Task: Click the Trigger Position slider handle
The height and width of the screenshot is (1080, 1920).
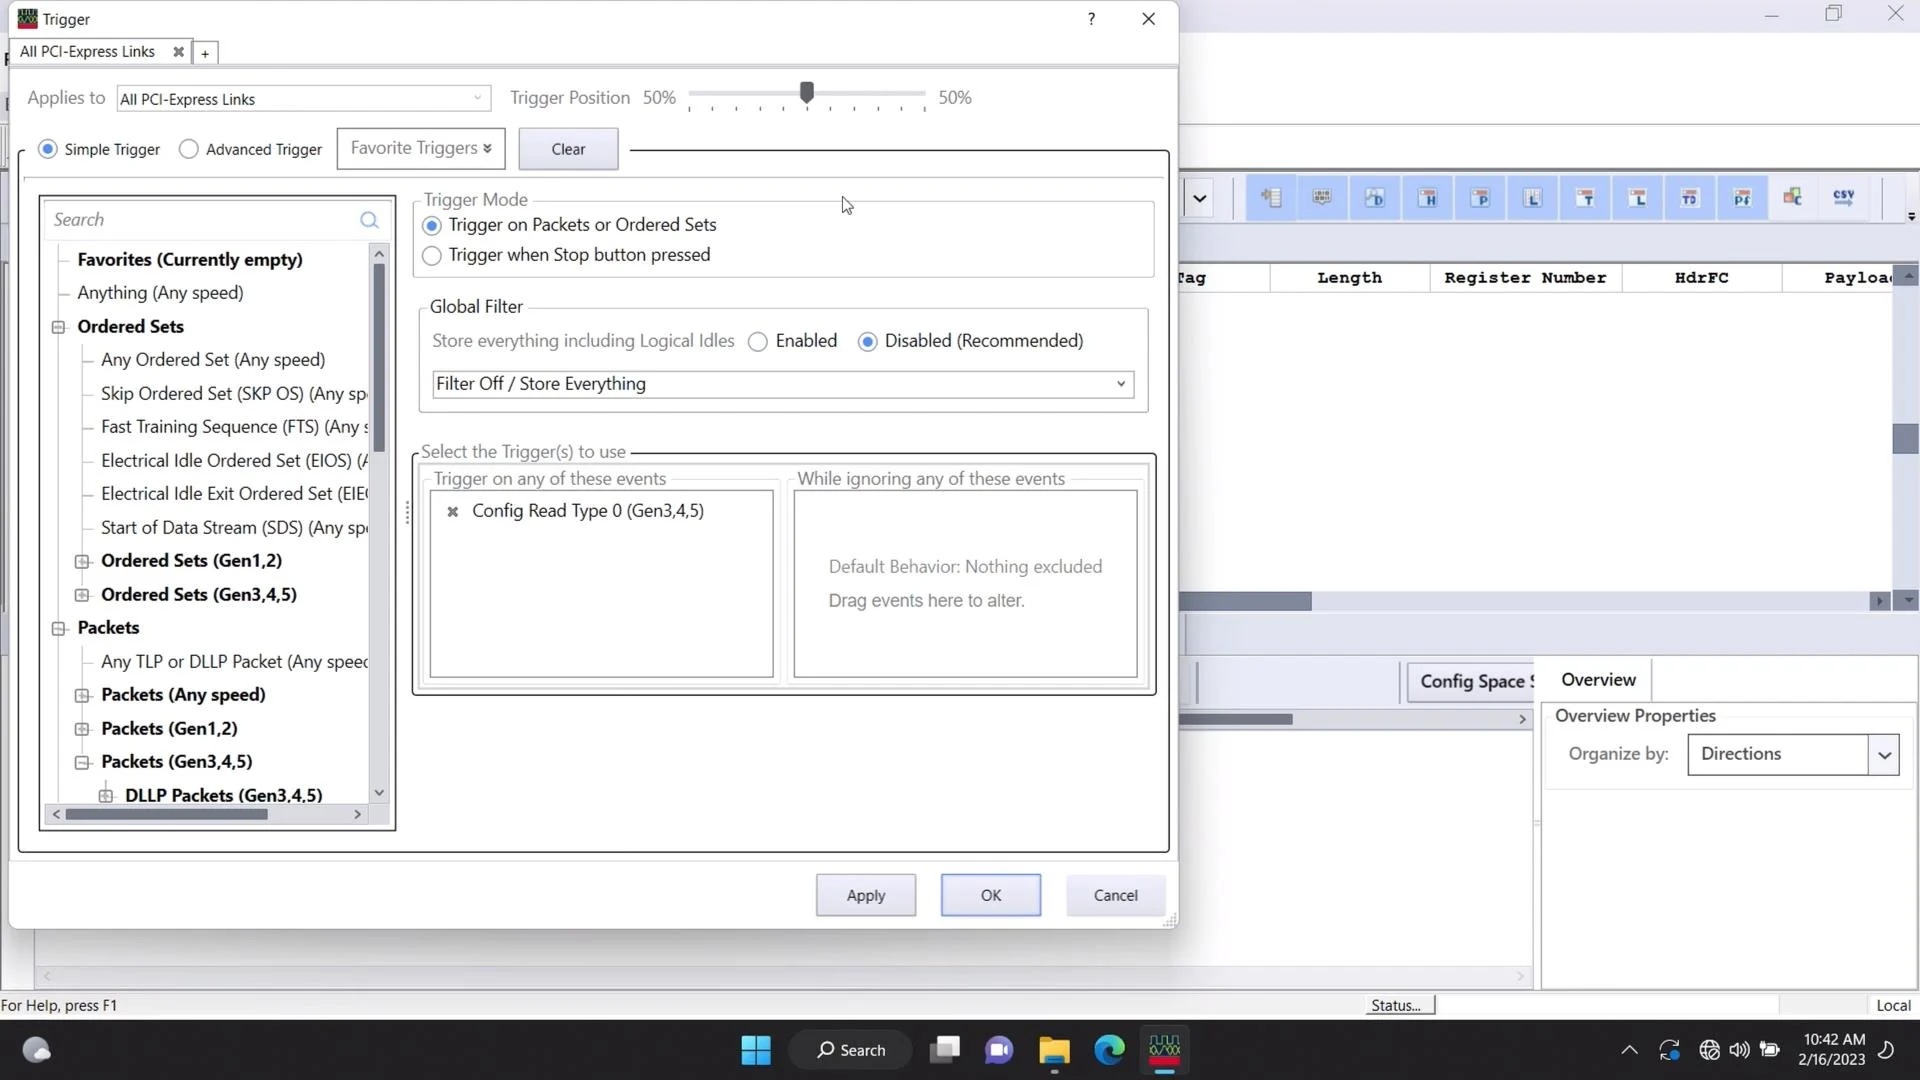Action: 807,93
